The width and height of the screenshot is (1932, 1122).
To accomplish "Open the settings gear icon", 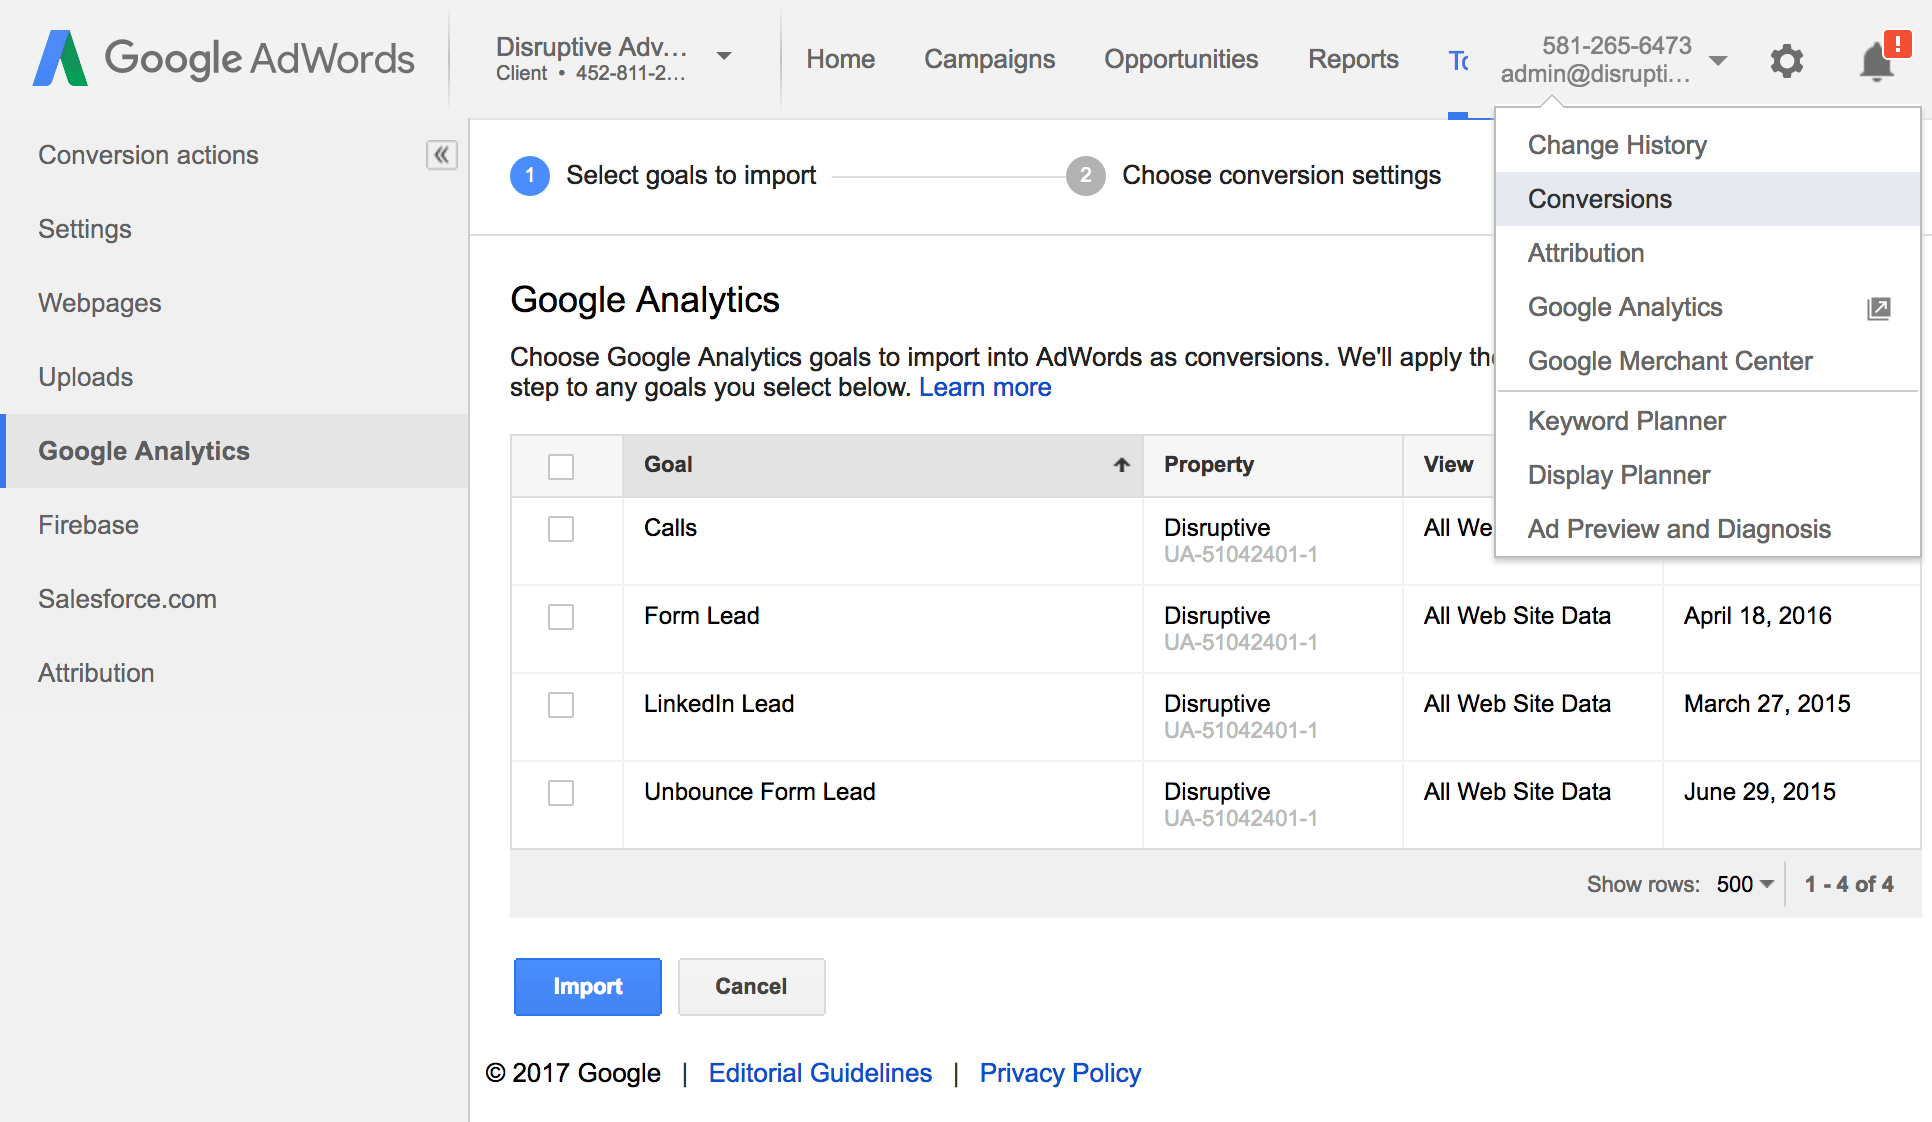I will [1786, 61].
